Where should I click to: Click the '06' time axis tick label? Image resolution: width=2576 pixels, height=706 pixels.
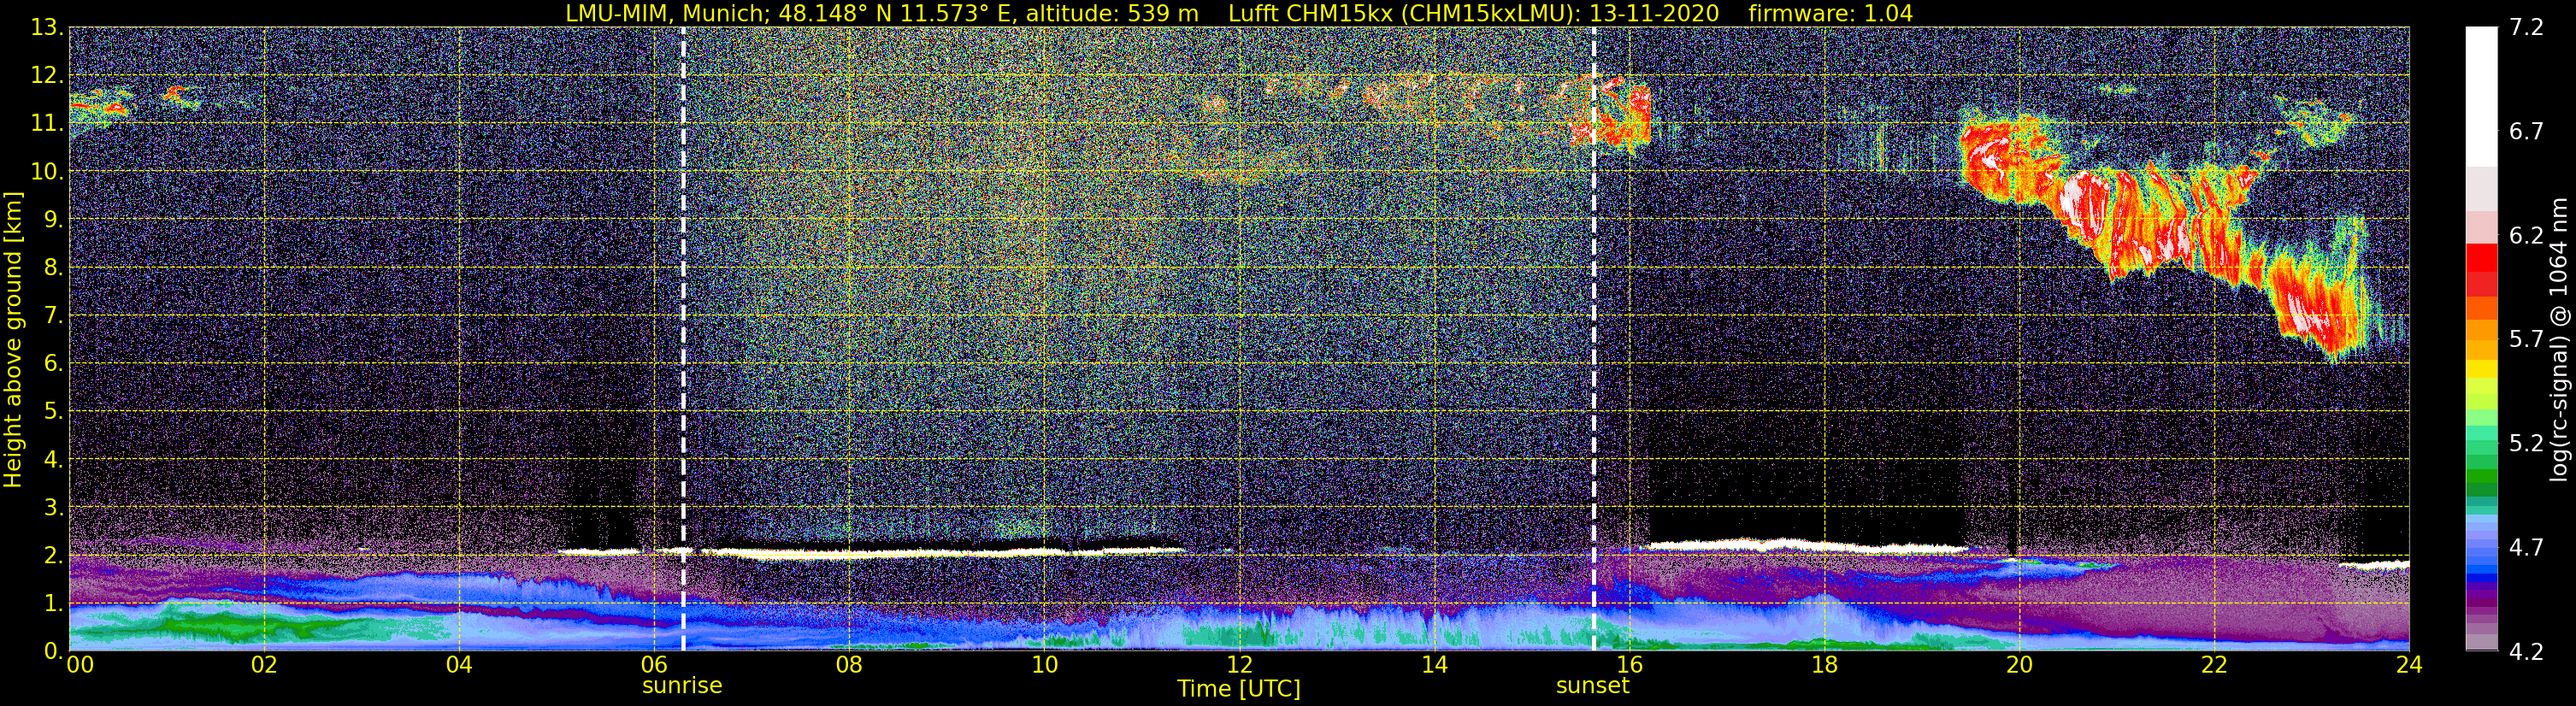tap(653, 665)
